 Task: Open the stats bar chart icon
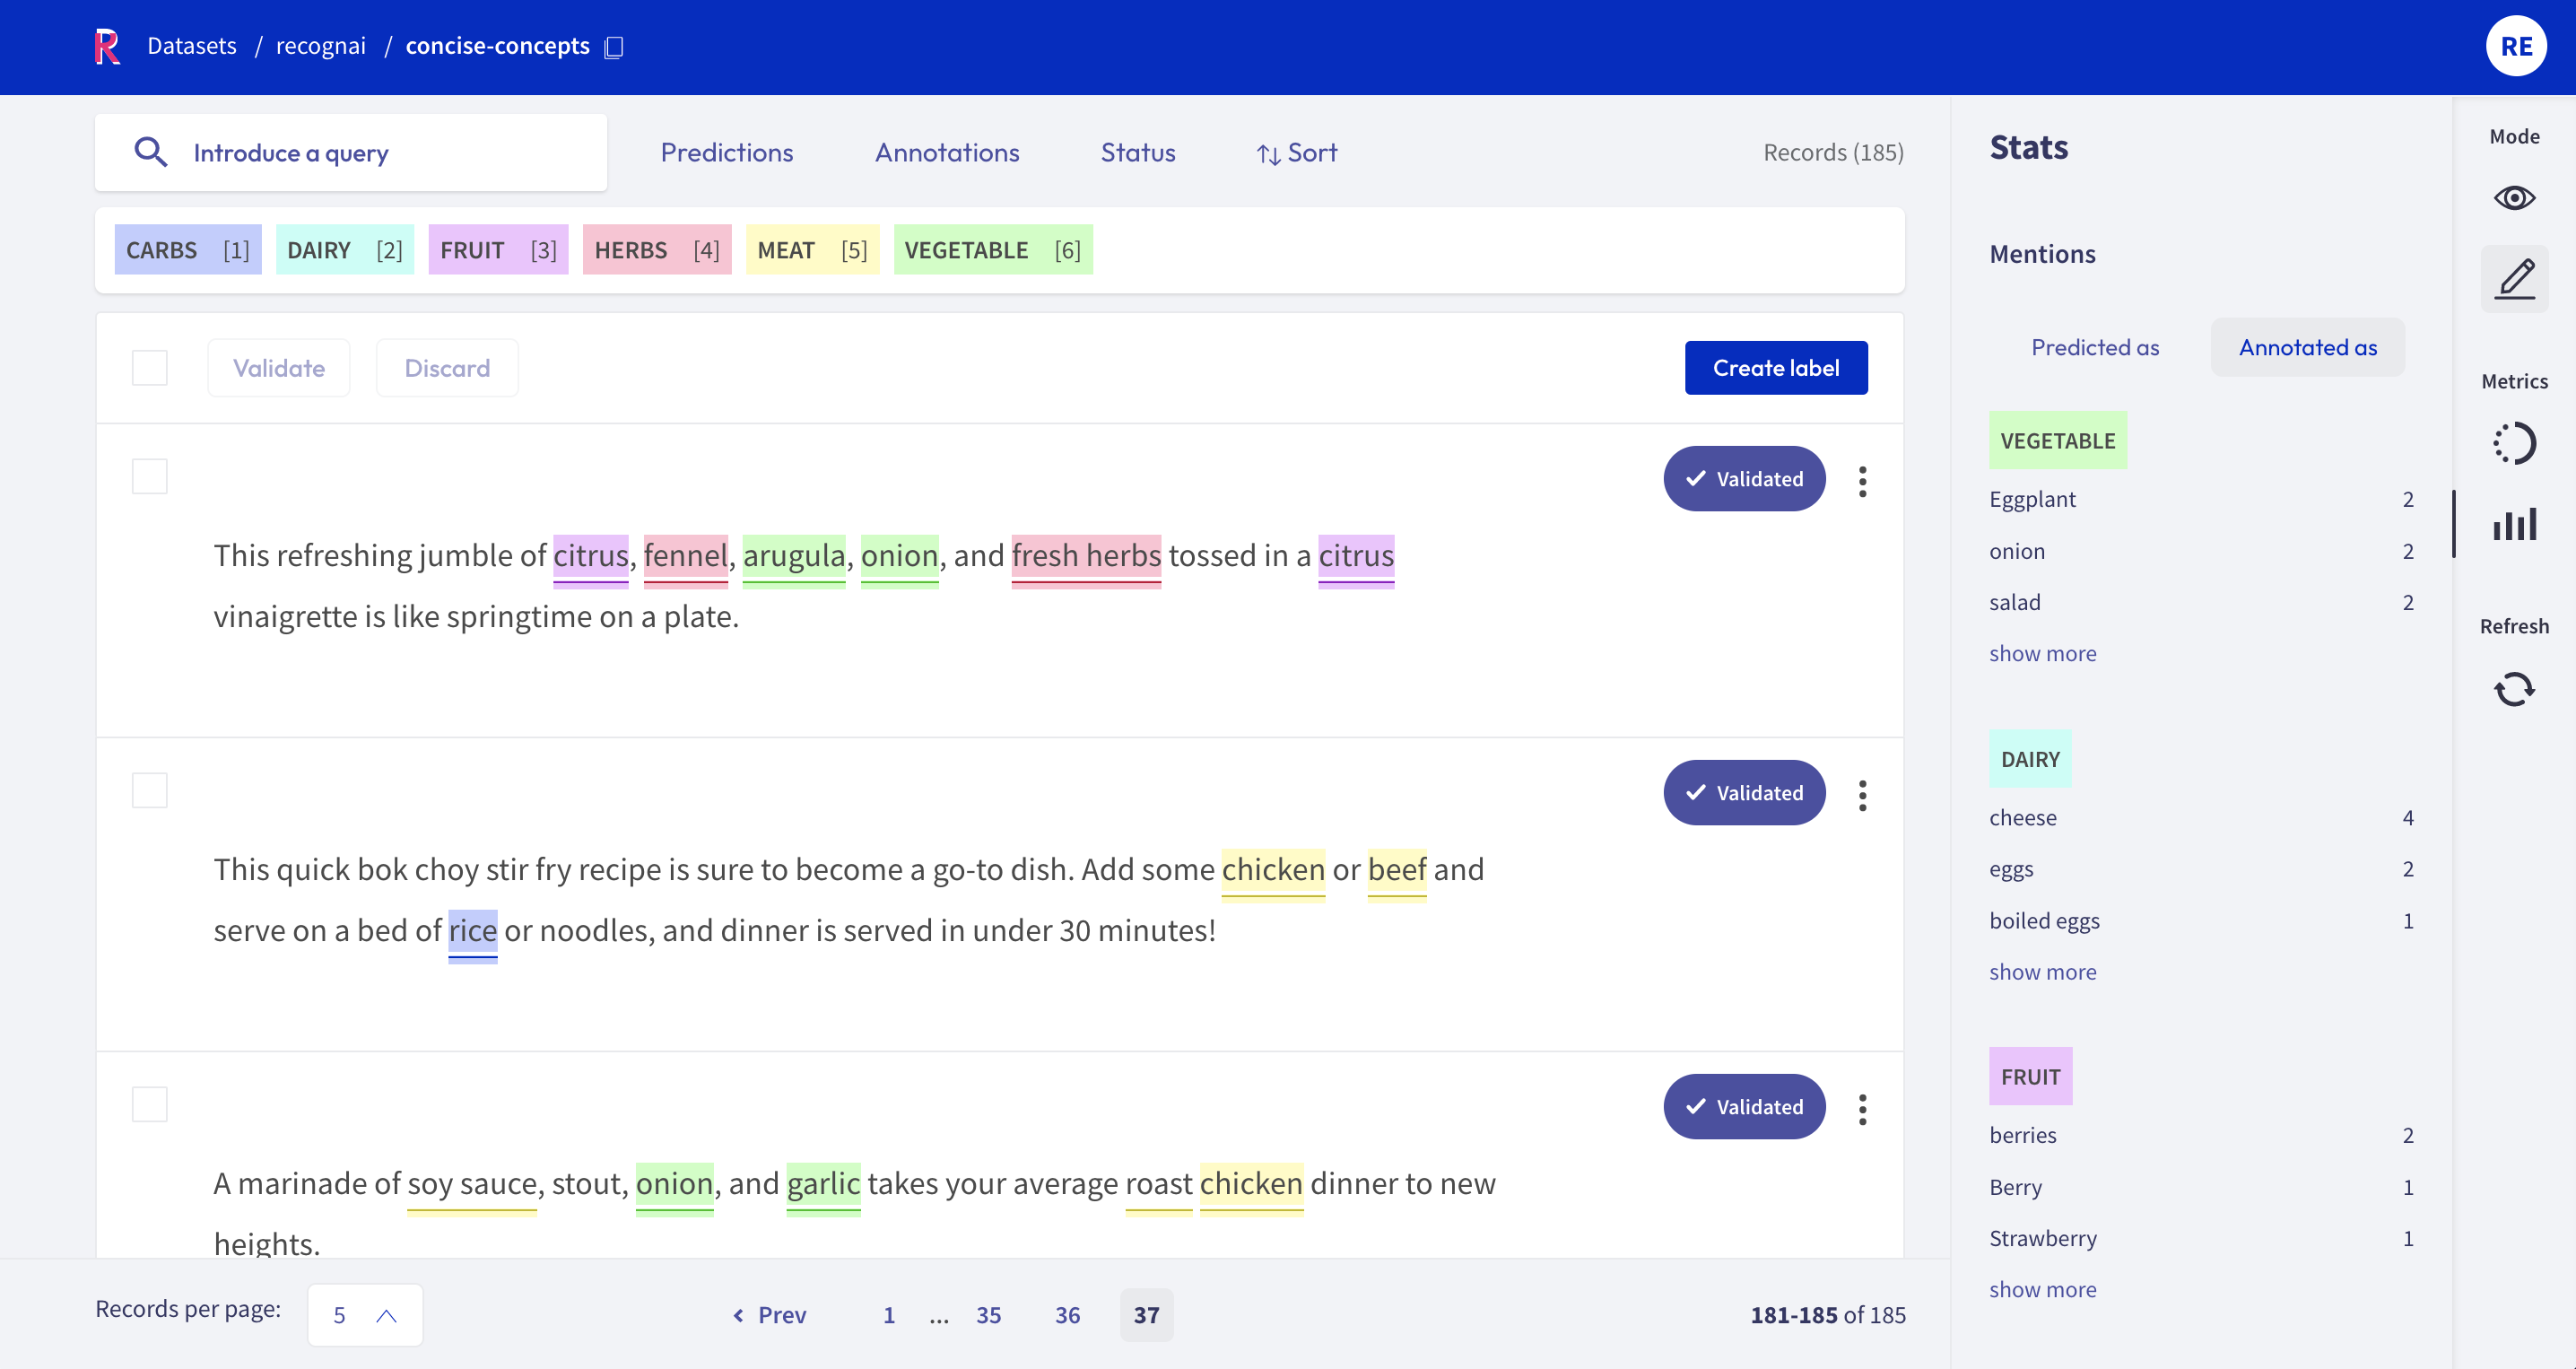coord(2513,524)
